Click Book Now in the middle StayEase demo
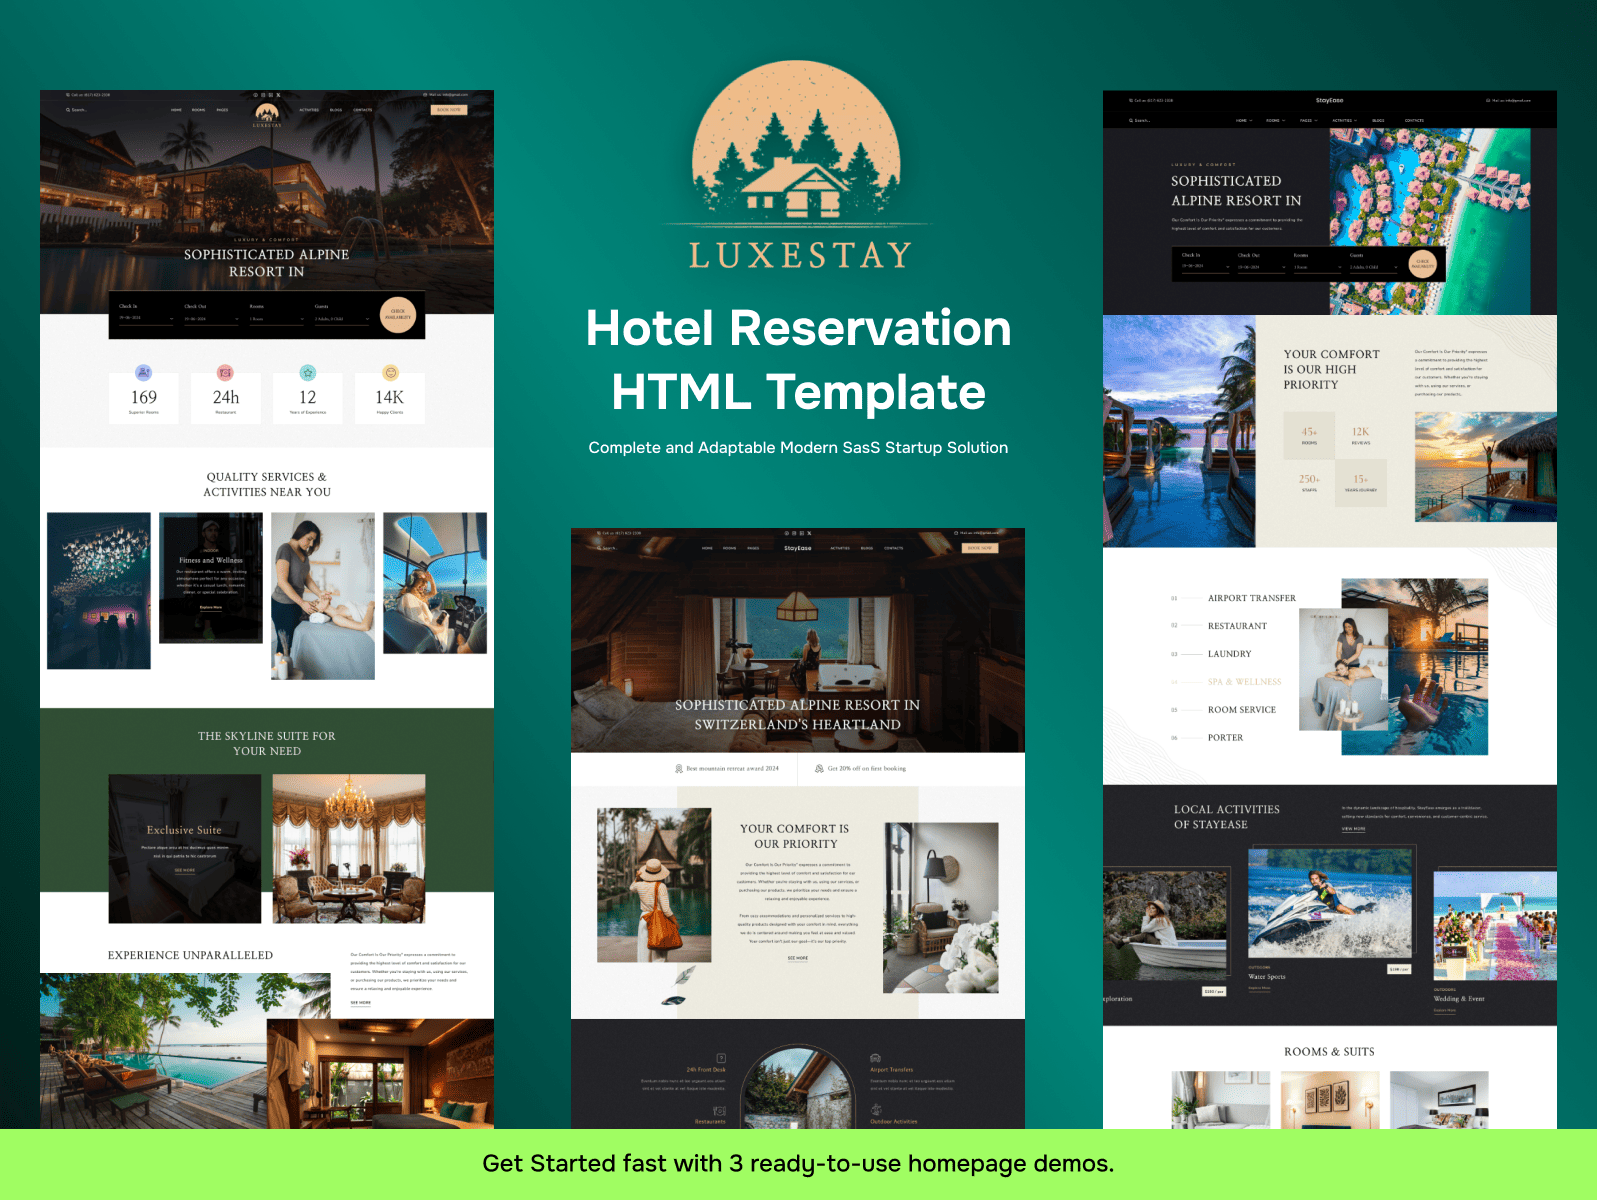Screen dimensions: 1597x1200 click(x=980, y=548)
